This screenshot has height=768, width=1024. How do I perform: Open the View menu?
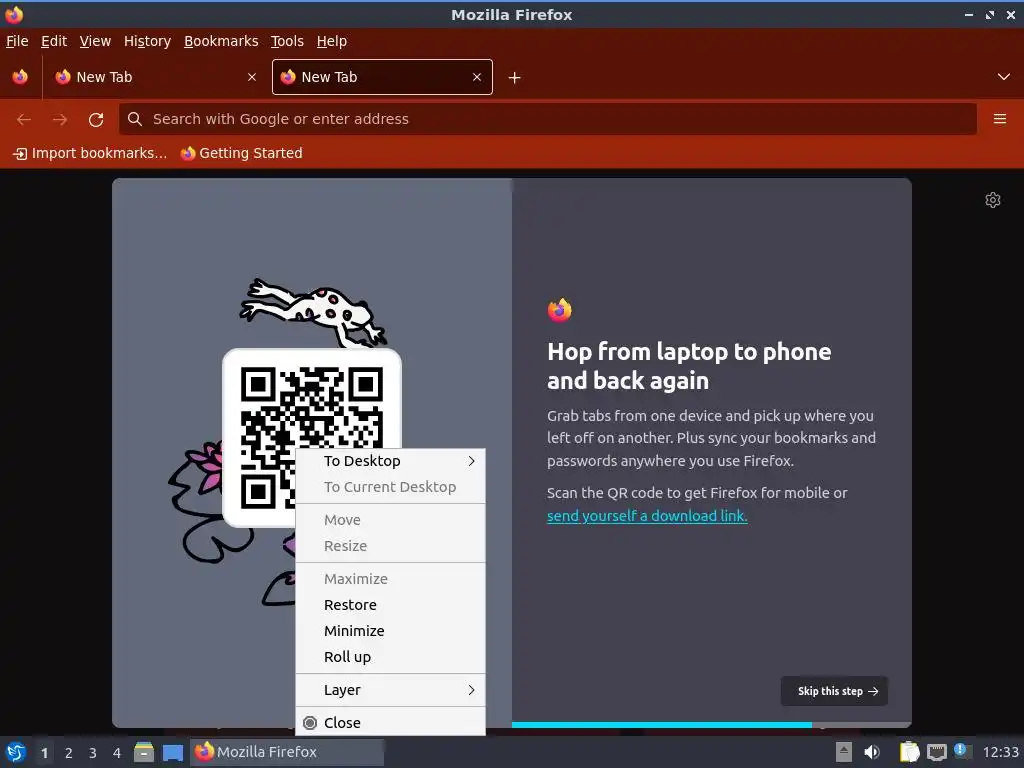(x=95, y=41)
